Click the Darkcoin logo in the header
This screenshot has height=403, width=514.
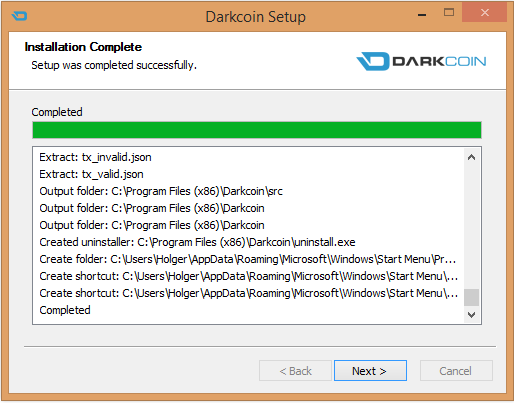[421, 61]
